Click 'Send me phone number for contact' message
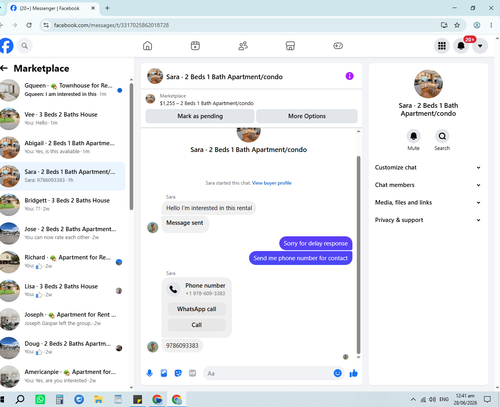 [301, 258]
